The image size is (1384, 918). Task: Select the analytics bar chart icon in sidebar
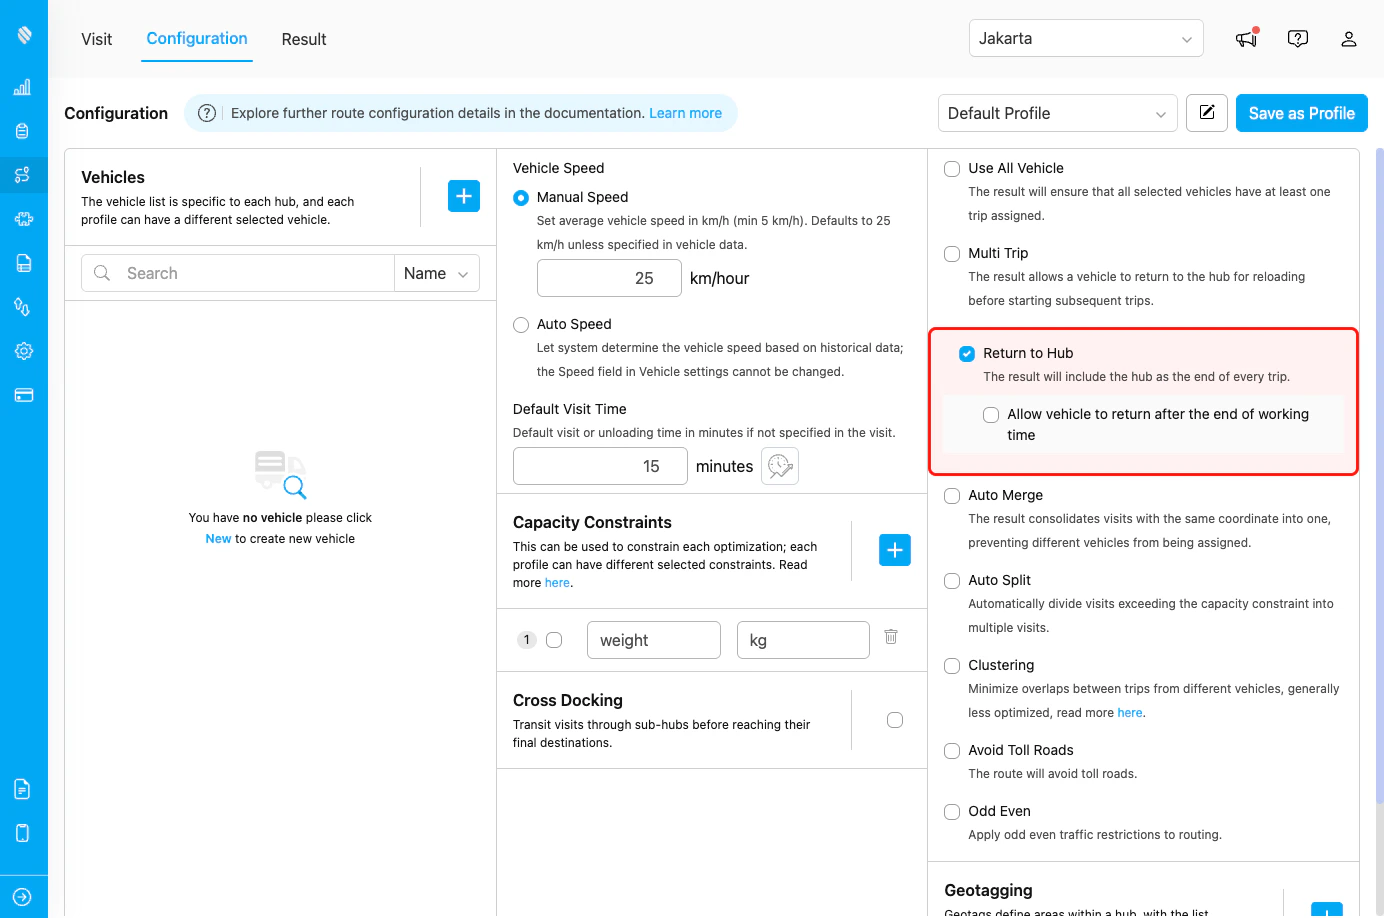click(x=23, y=87)
